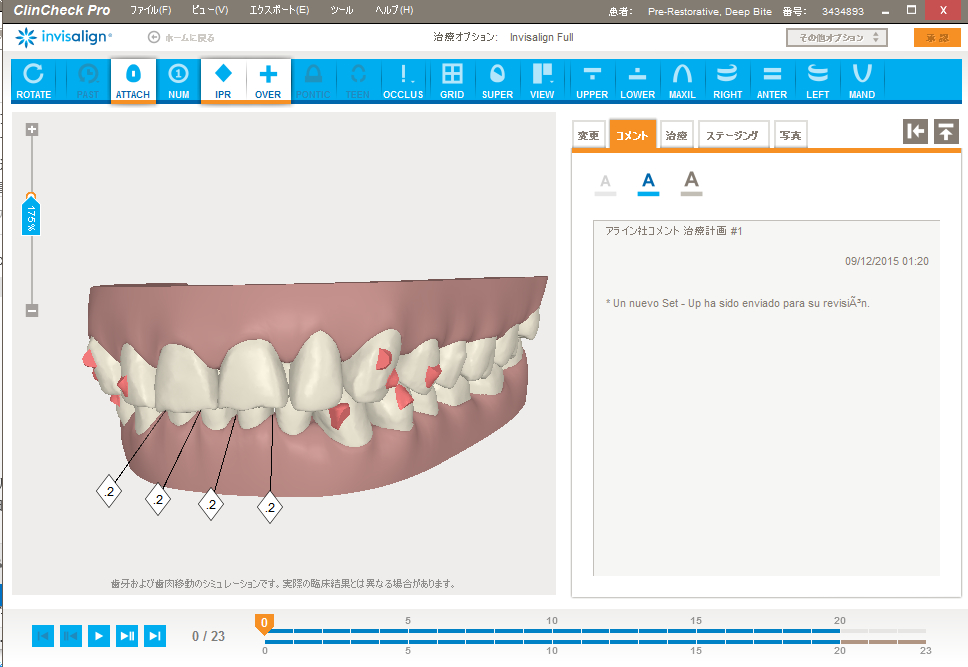This screenshot has width=968, height=667.
Task: Switch to the ステージング tab
Action: pyautogui.click(x=734, y=135)
